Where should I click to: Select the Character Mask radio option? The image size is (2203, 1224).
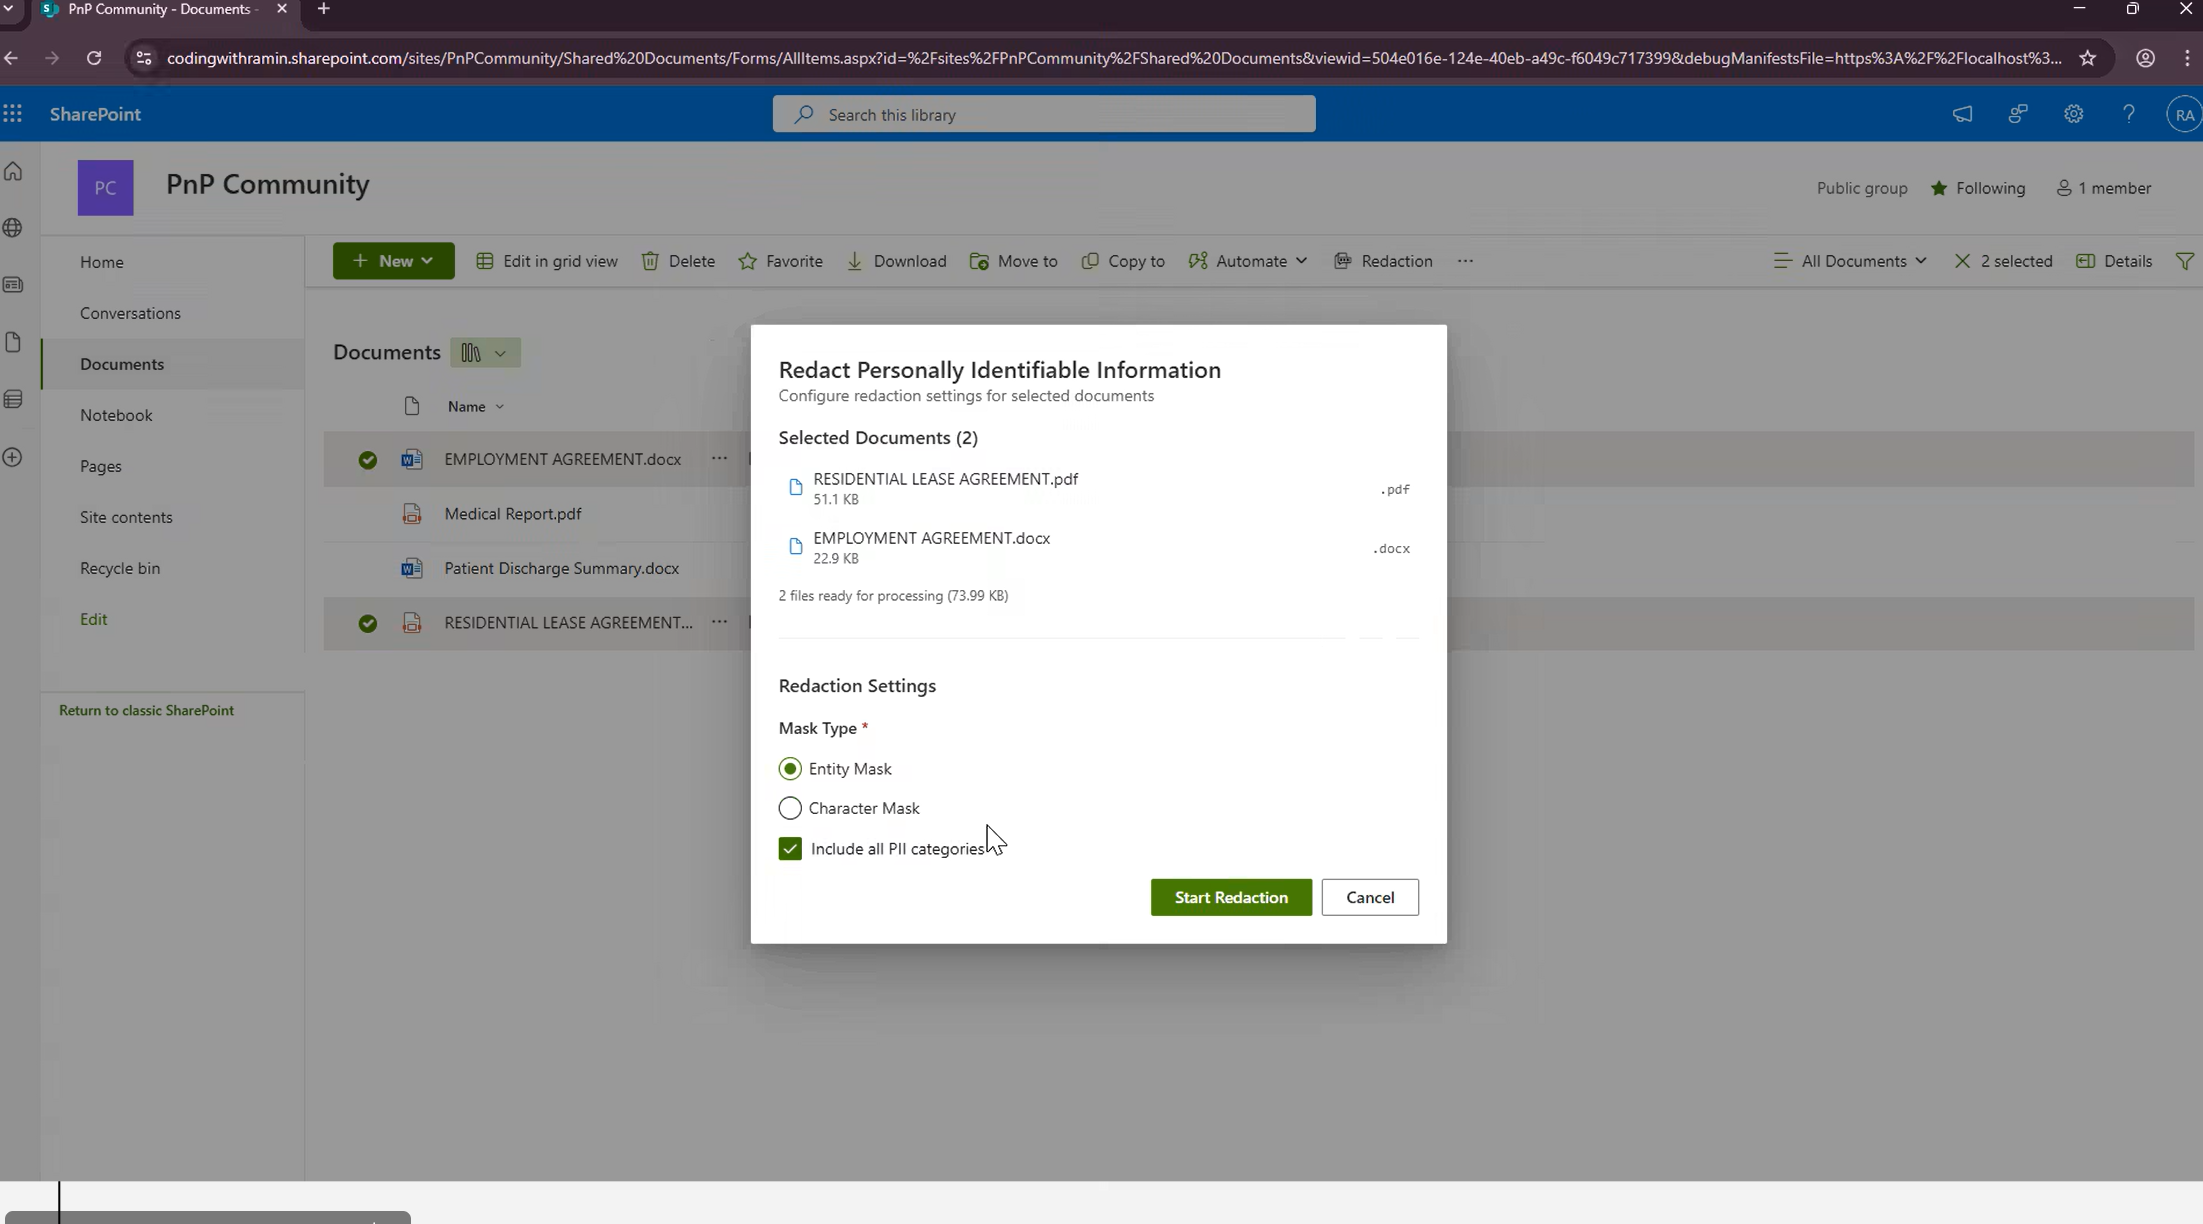pos(790,808)
